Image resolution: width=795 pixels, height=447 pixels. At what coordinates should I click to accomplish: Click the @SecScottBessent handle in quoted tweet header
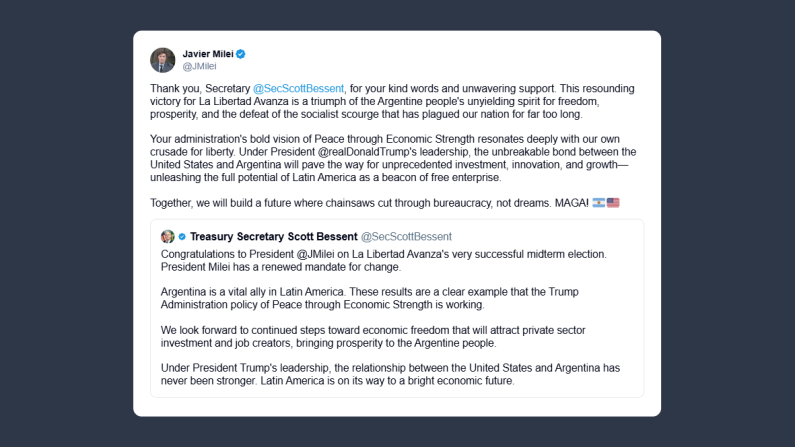405,236
